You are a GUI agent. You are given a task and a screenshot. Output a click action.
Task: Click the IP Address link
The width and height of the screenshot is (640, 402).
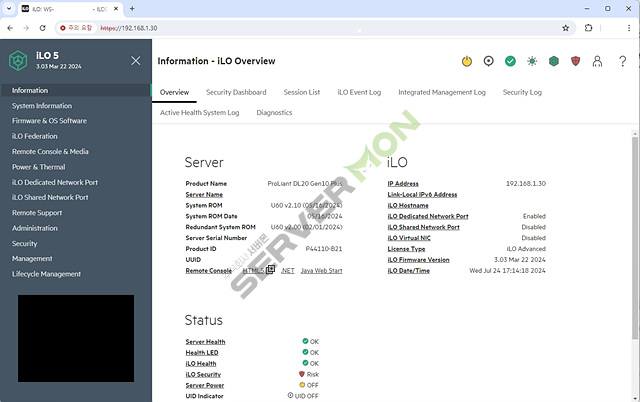coord(403,184)
